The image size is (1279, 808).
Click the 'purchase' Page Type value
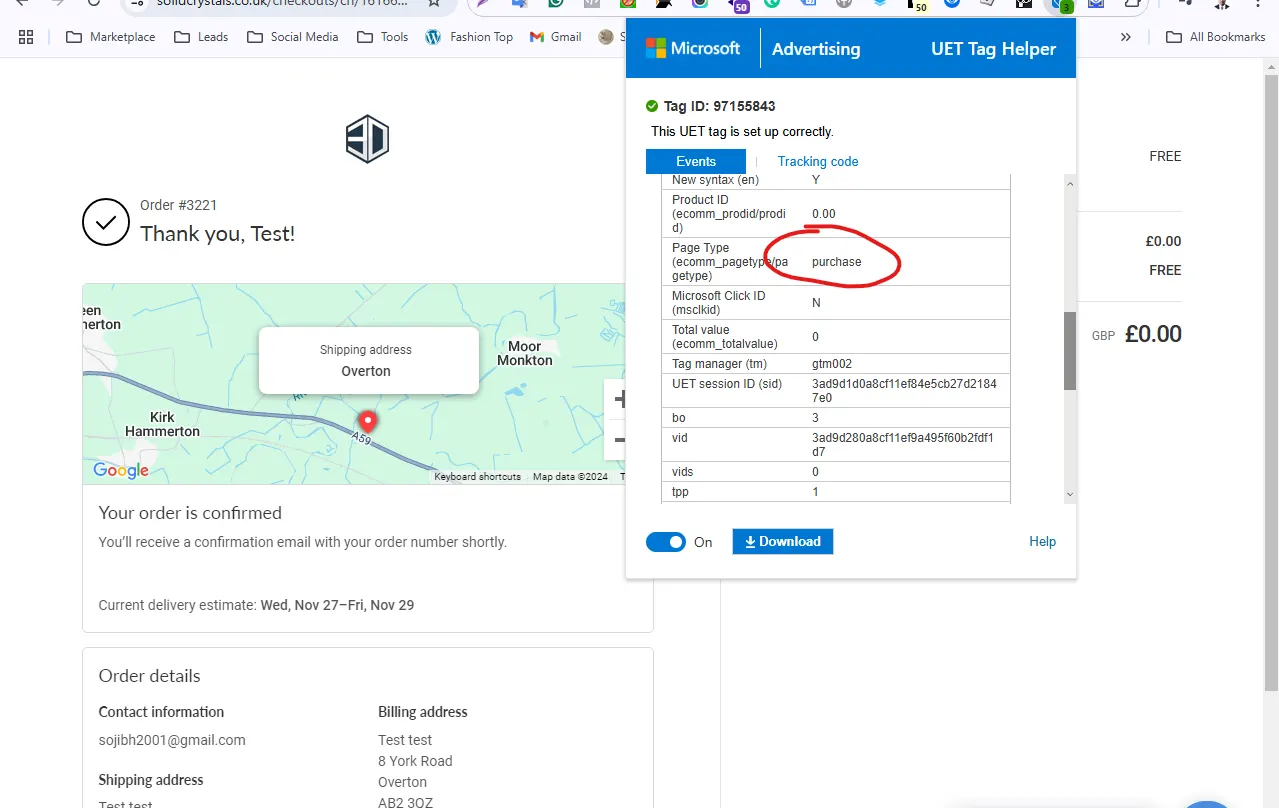(836, 262)
